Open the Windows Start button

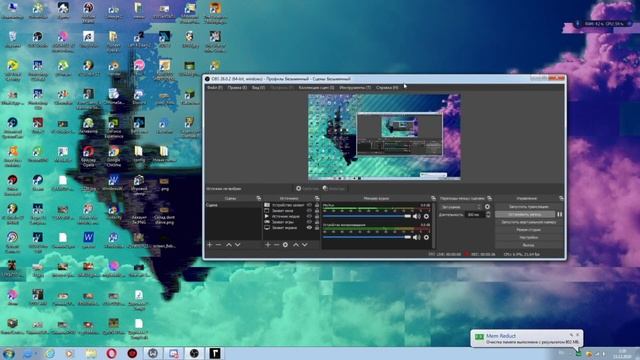click(x=9, y=353)
